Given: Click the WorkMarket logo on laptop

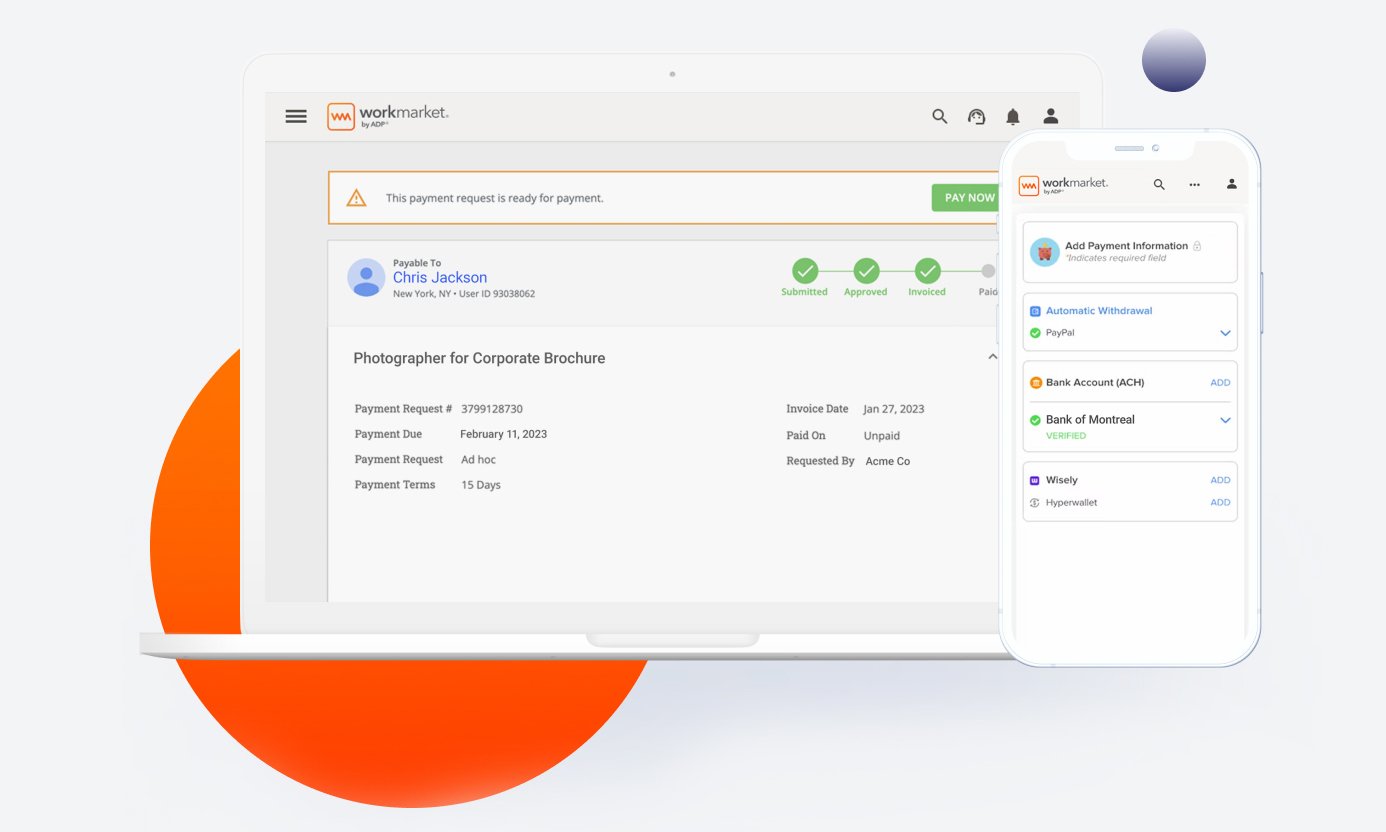Looking at the screenshot, I should tap(388, 116).
